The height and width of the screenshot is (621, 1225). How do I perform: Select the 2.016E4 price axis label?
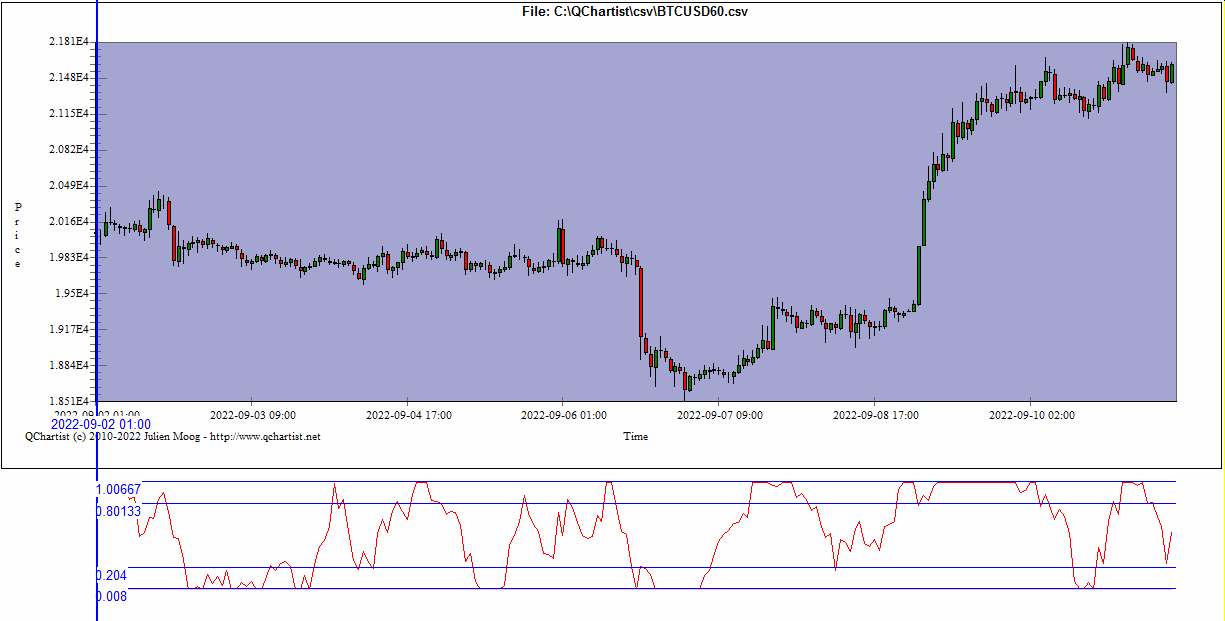point(69,221)
